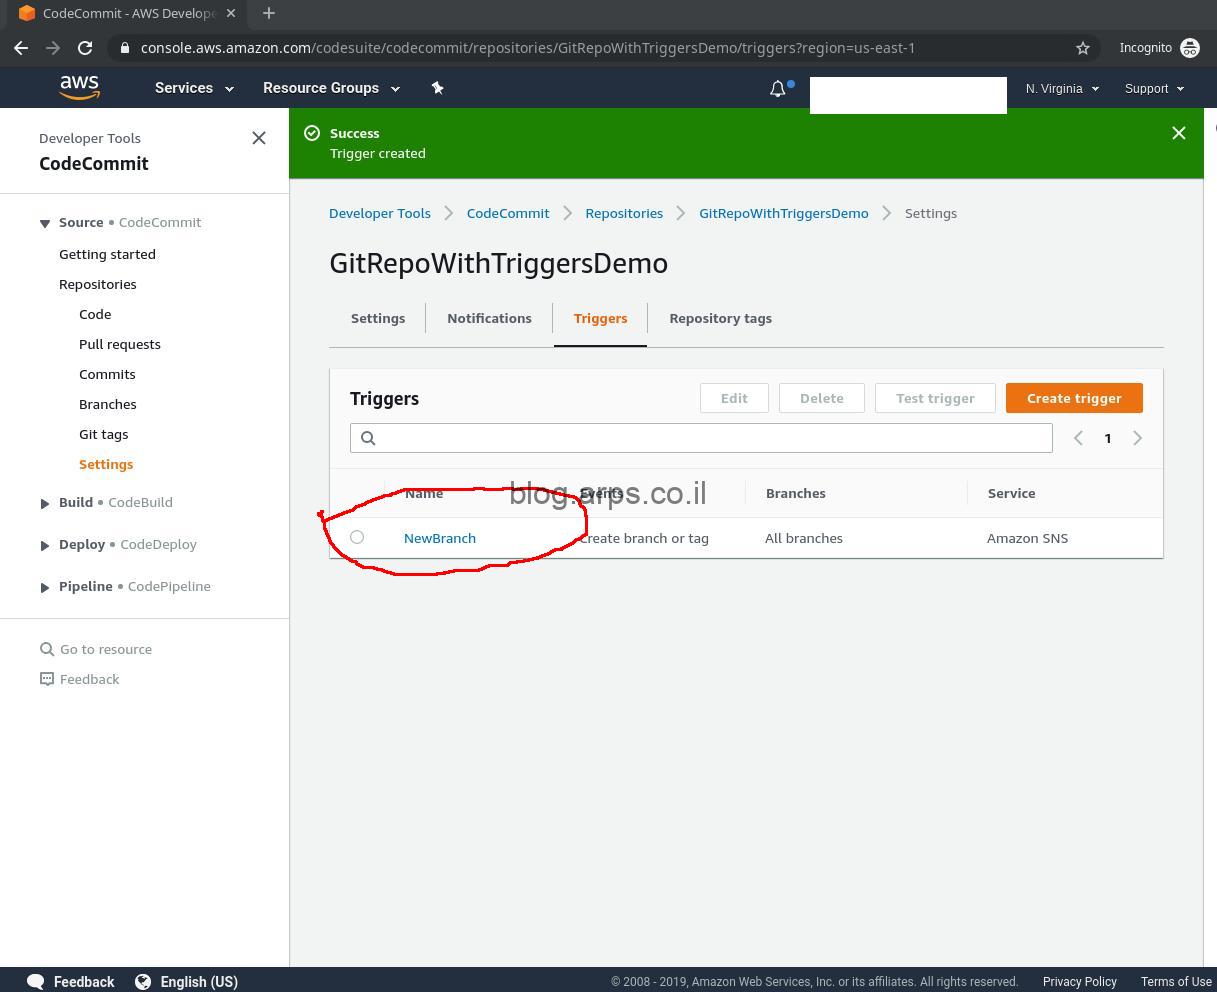Click the browser address bar URL
This screenshot has height=992, width=1217.
point(527,48)
